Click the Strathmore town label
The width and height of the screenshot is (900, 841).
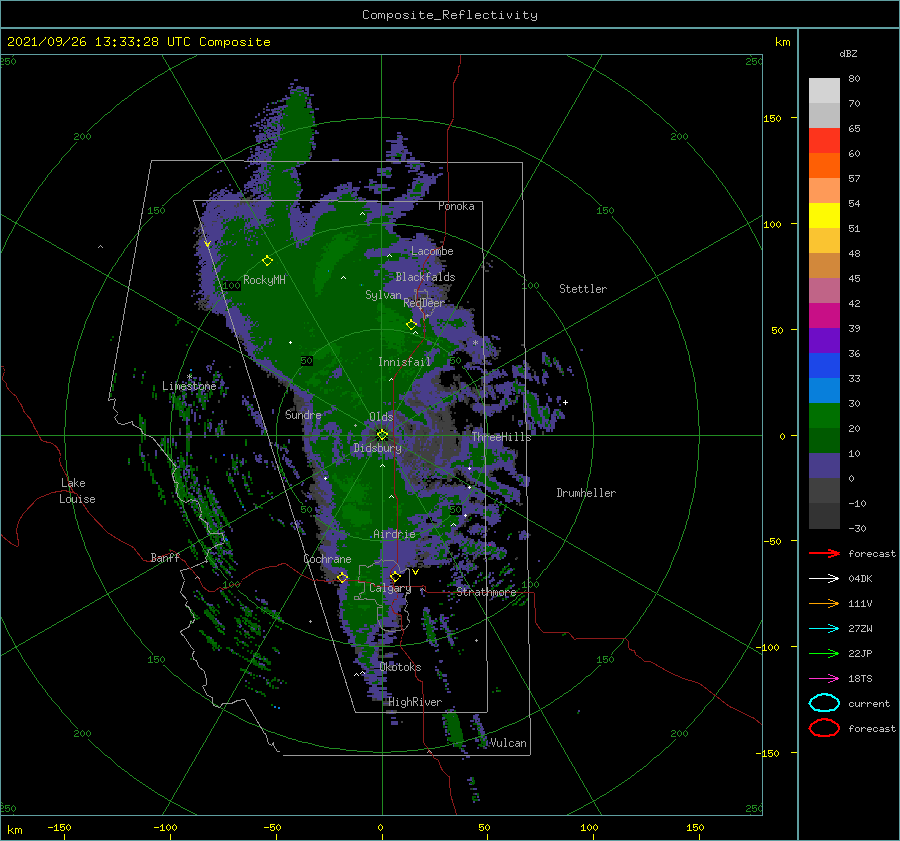[x=486, y=592]
